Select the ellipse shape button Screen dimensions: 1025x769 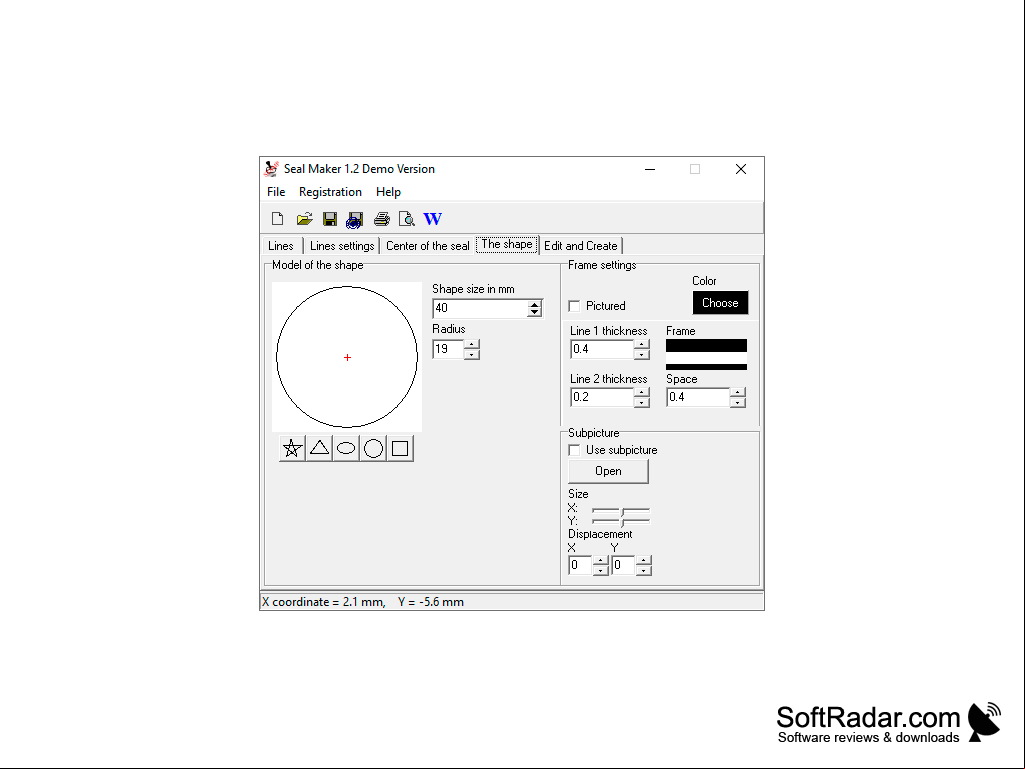pos(346,449)
